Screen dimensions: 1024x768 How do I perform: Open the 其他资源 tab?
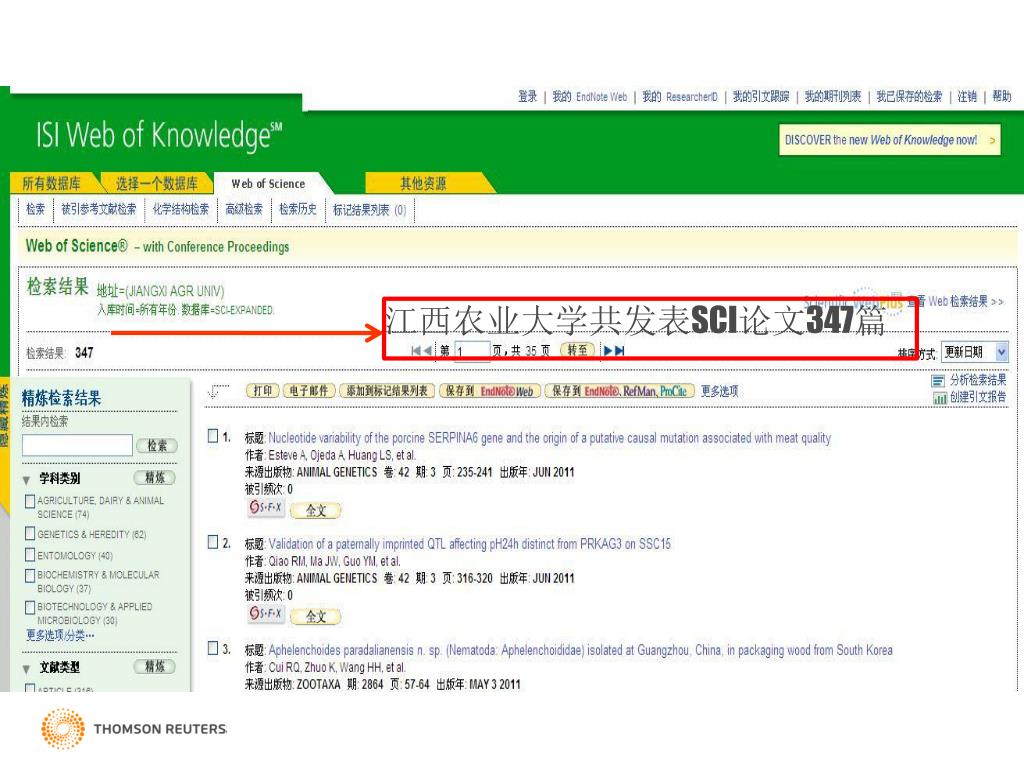coord(423,184)
